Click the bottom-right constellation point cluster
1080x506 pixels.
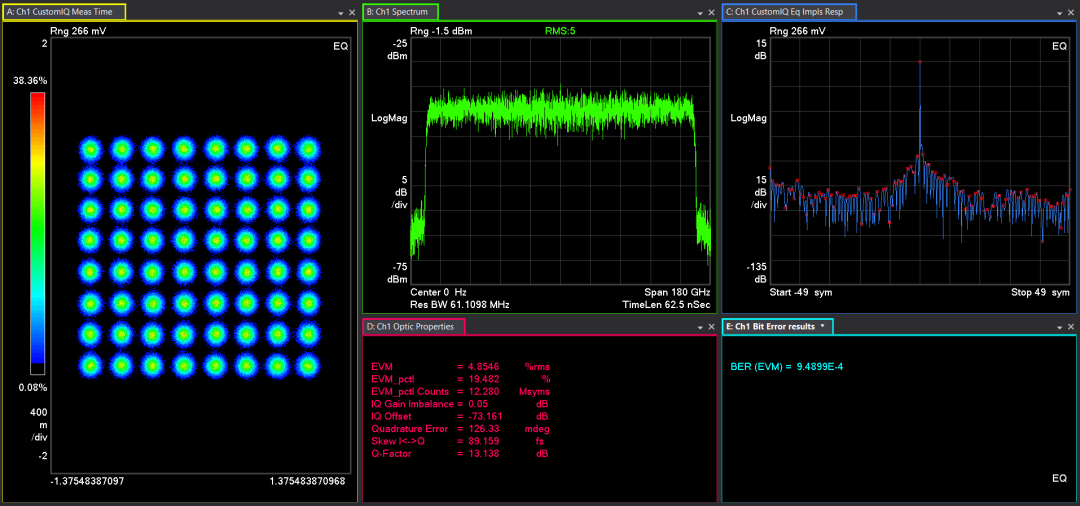(x=308, y=365)
